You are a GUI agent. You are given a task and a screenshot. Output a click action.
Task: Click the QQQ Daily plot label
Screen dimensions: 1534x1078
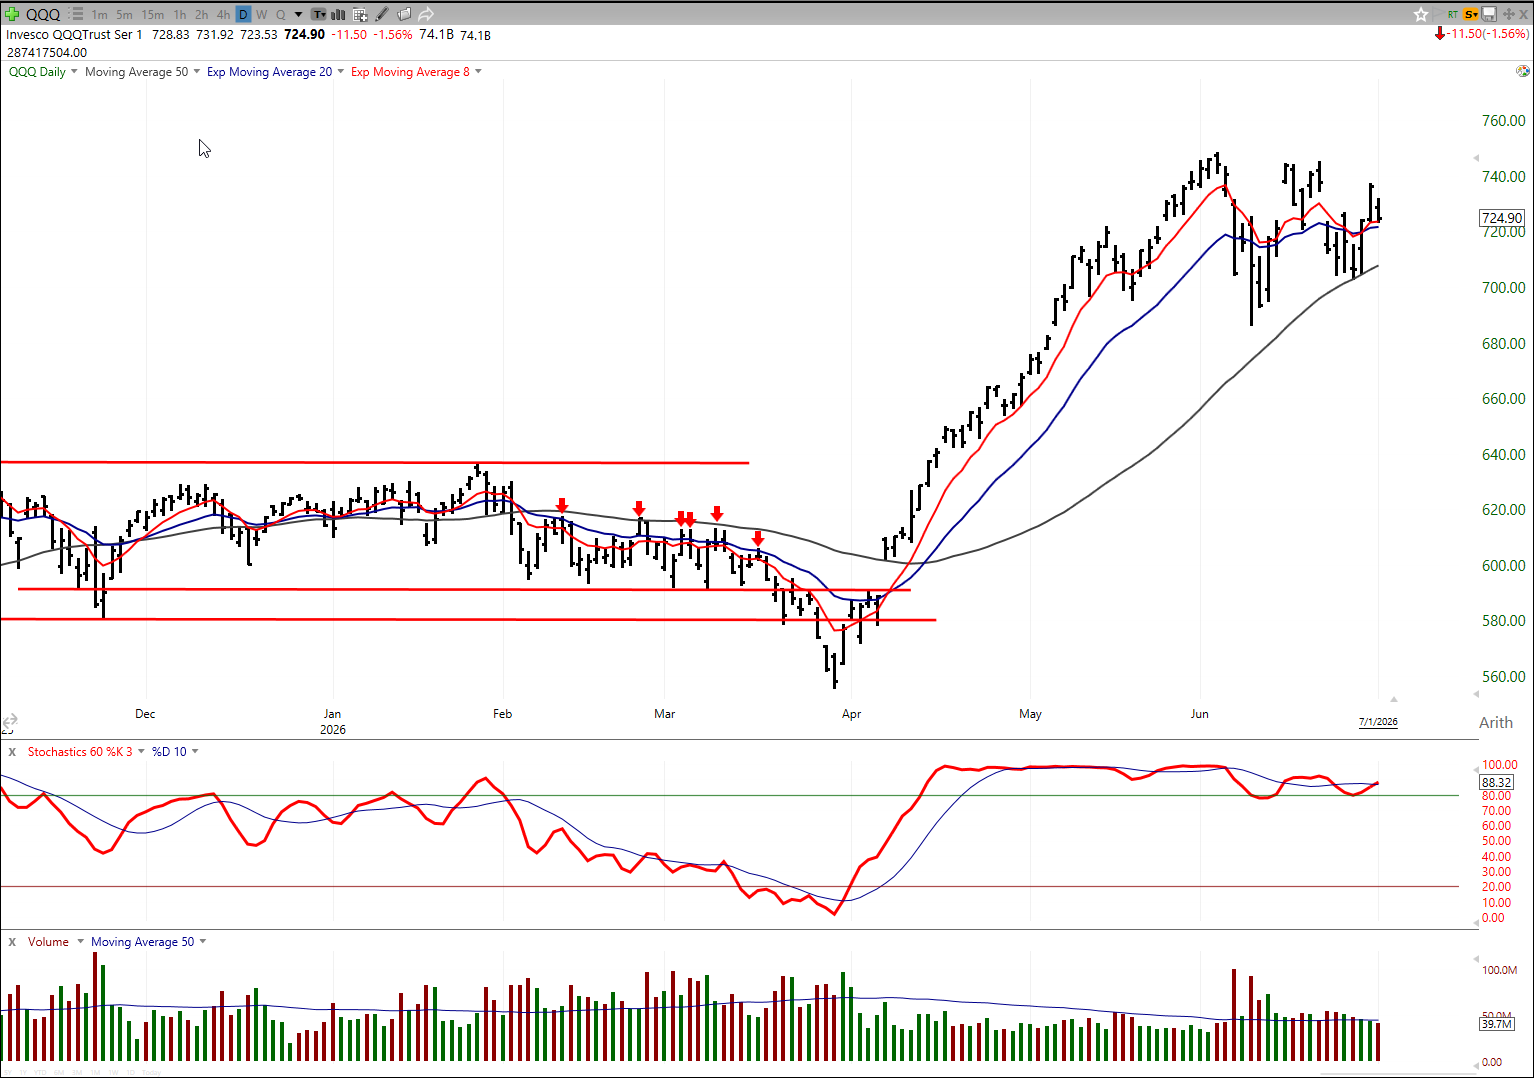point(37,72)
